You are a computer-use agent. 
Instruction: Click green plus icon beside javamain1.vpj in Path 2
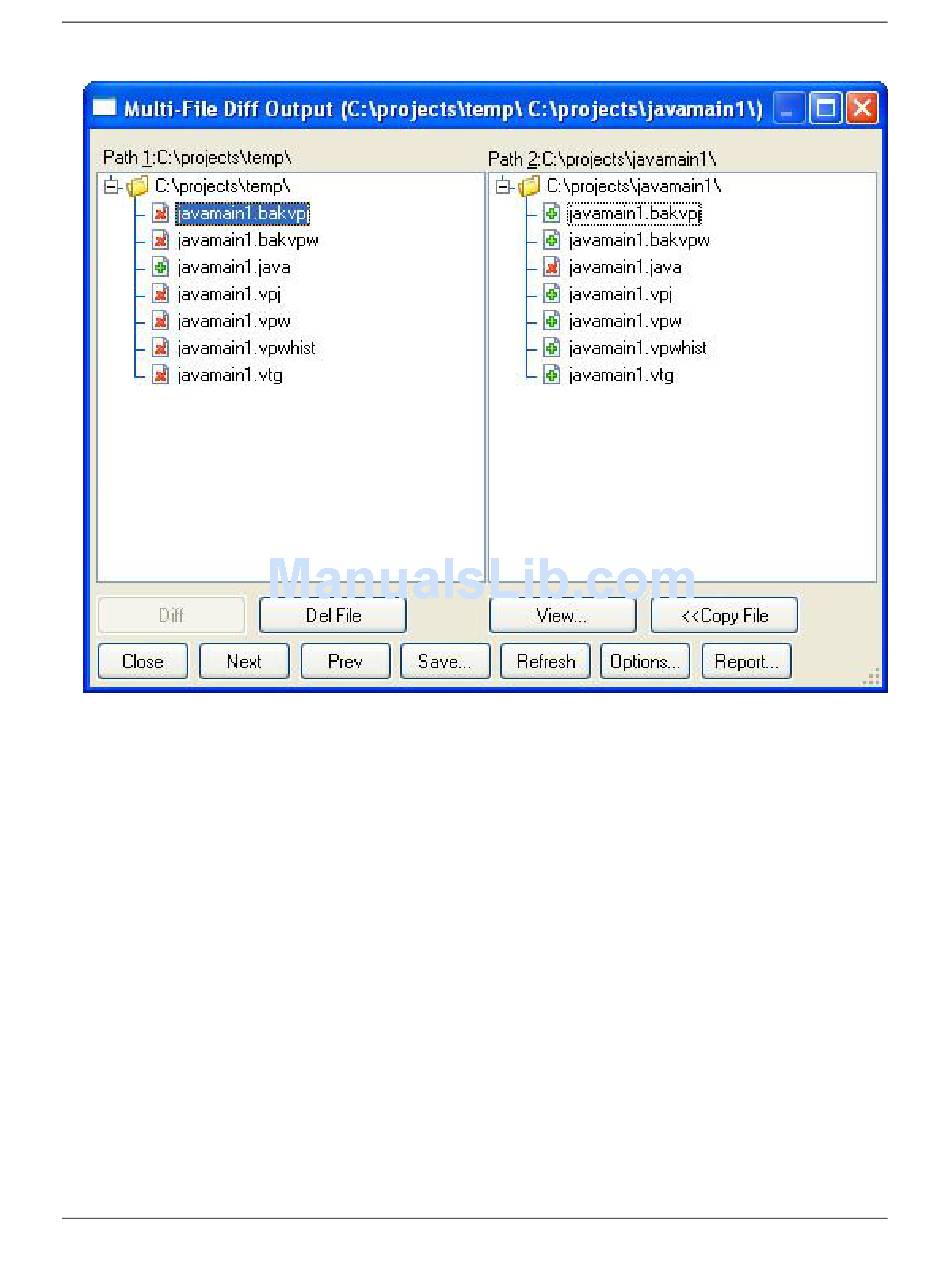pyautogui.click(x=551, y=294)
